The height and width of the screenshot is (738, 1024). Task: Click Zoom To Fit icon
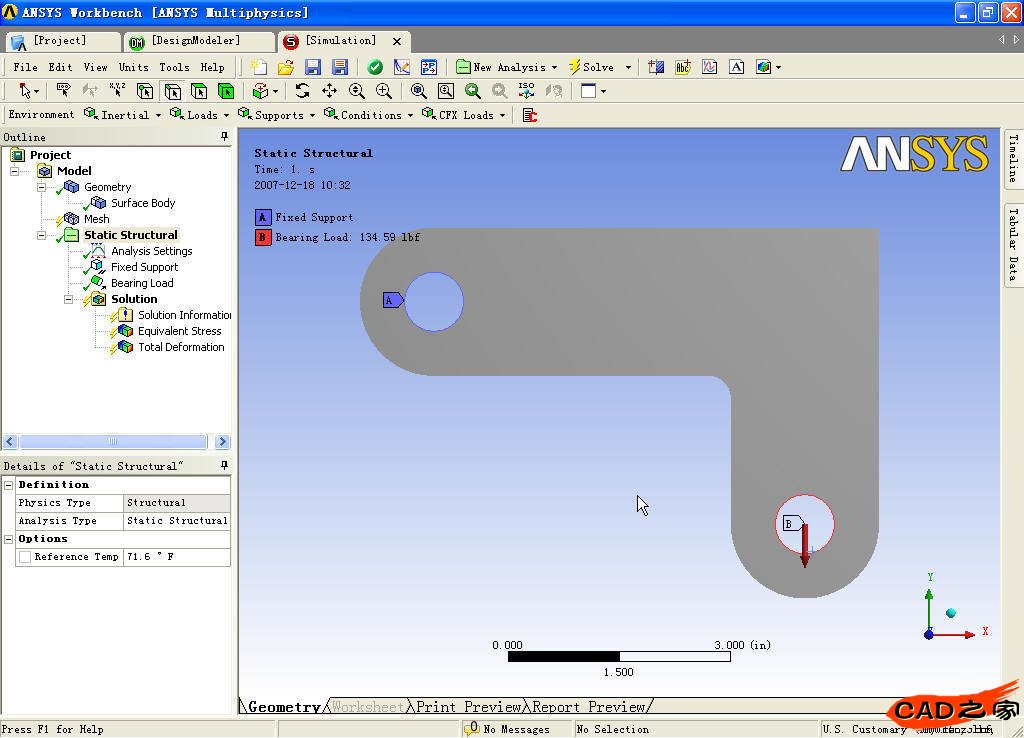(x=419, y=91)
